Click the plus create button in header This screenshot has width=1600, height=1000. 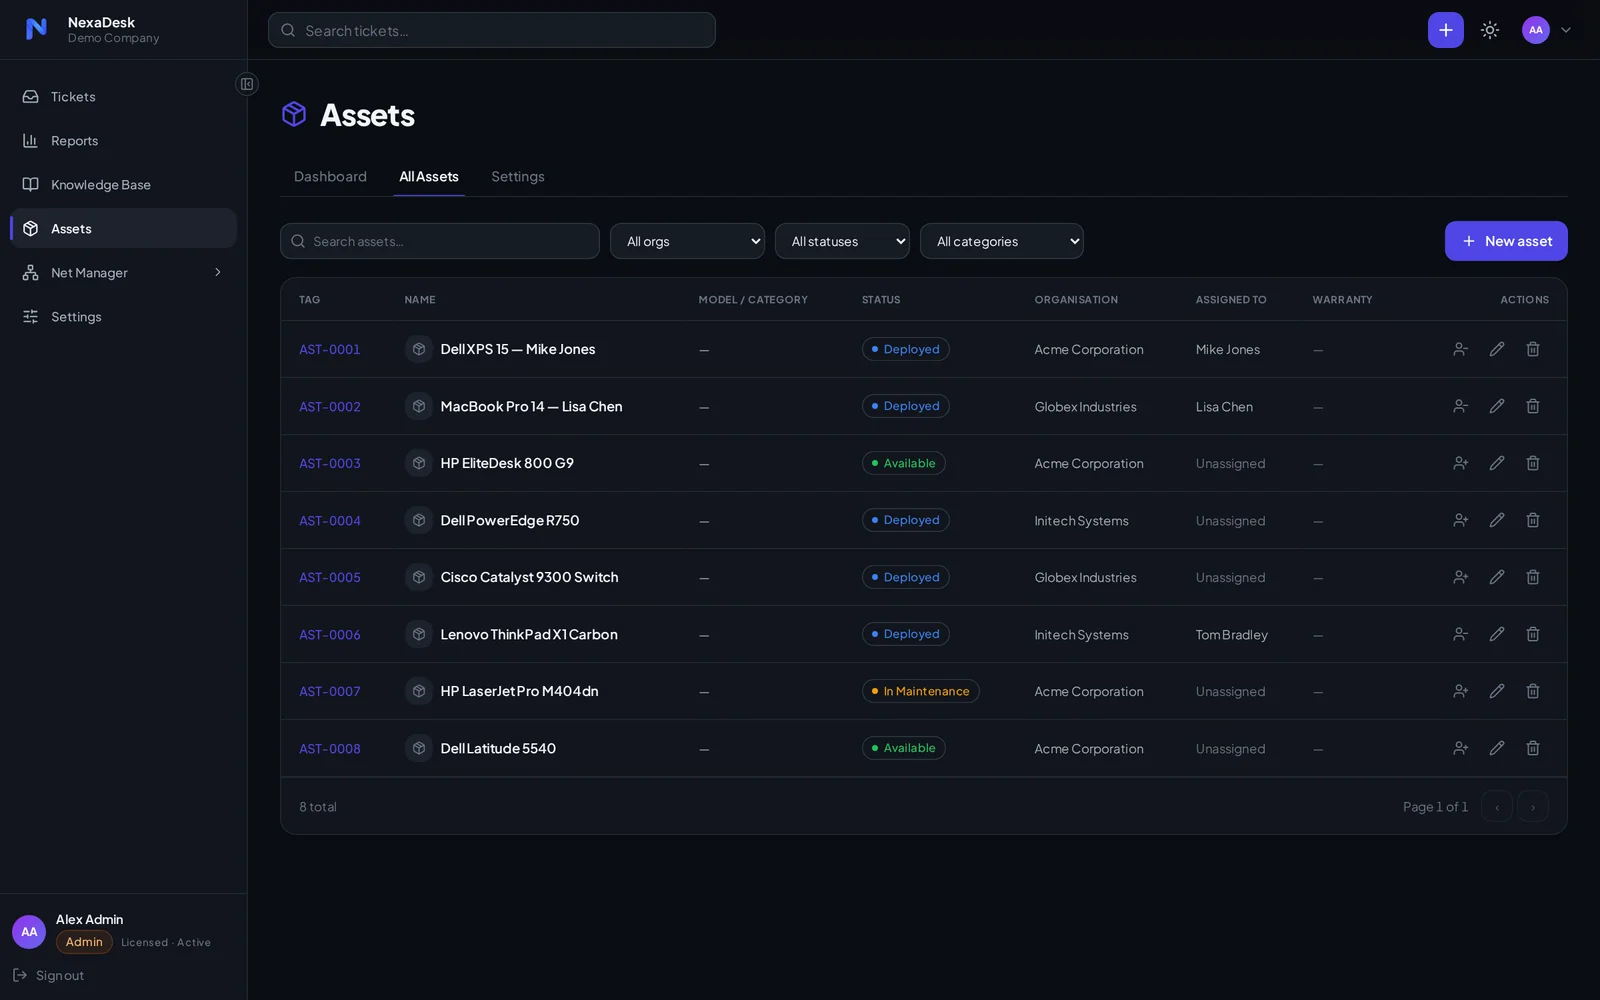coord(1445,30)
